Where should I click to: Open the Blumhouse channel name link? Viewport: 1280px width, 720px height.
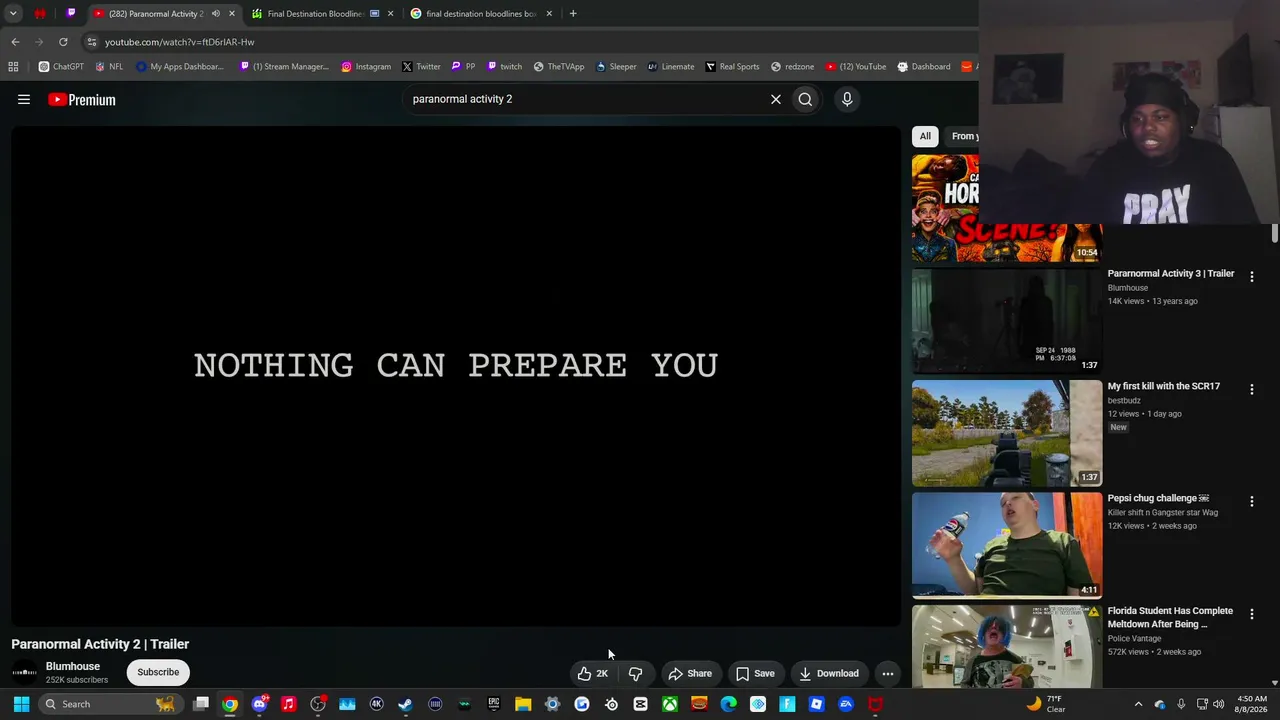click(x=73, y=666)
